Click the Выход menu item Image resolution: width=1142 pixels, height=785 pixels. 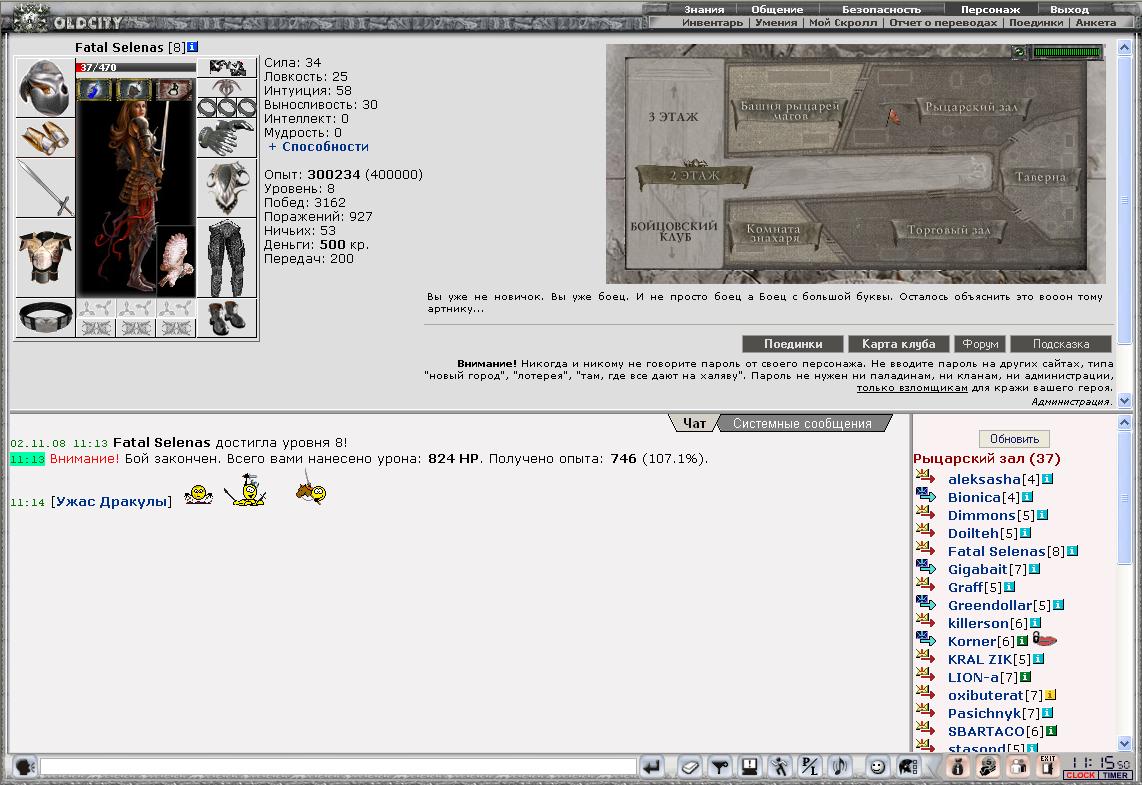pos(1069,9)
